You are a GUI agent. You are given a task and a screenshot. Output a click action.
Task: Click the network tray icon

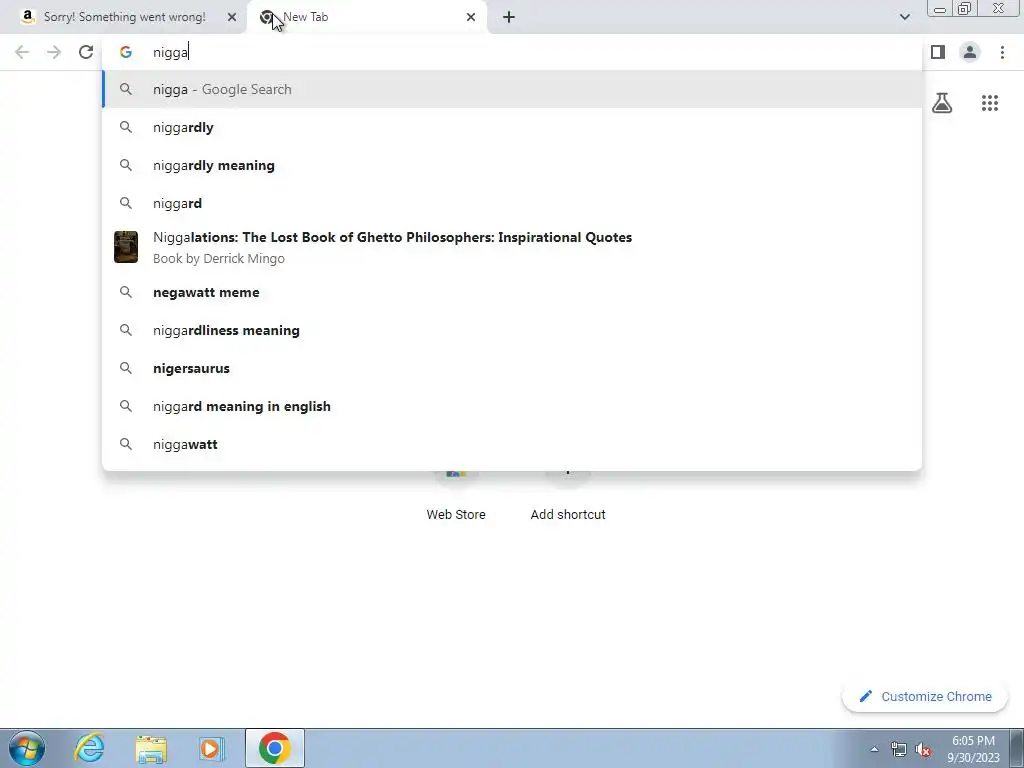coord(899,750)
